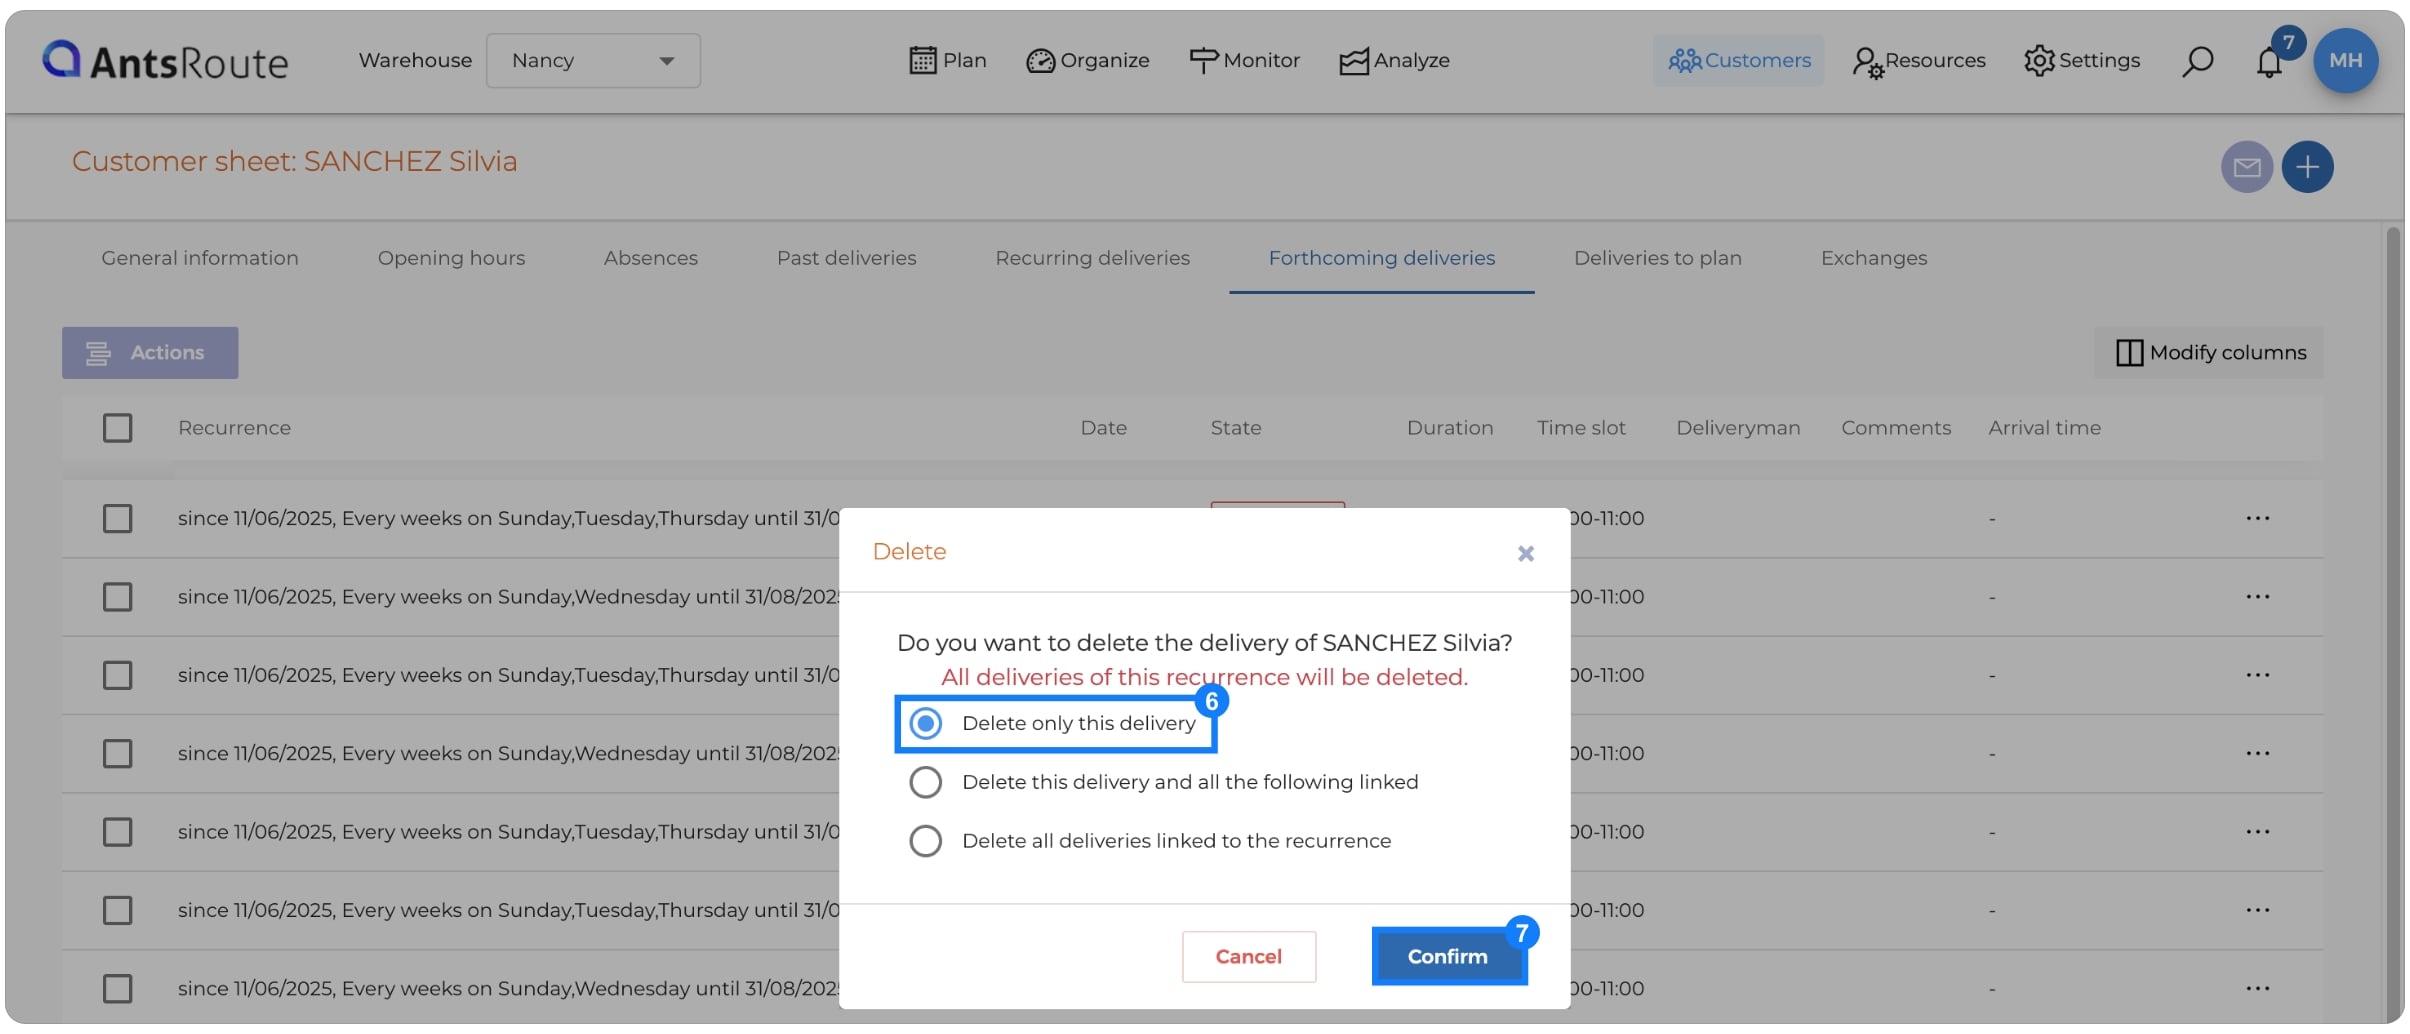Open three-dot menu of seventh row

coord(2258,988)
